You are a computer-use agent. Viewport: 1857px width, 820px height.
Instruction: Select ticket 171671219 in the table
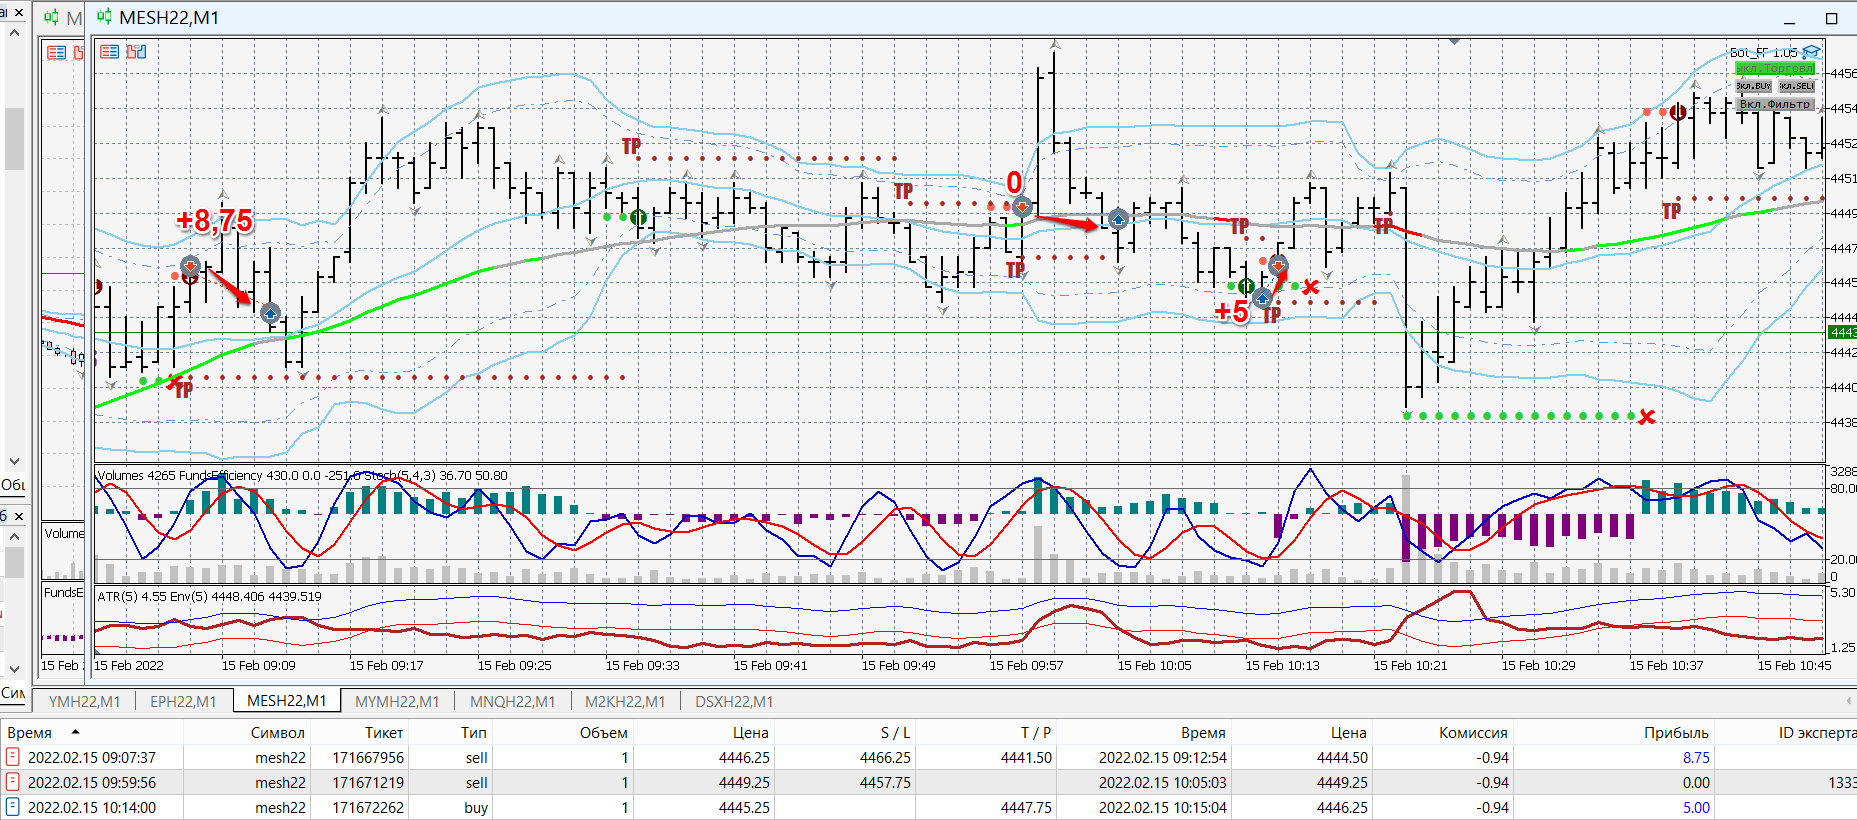pos(368,783)
